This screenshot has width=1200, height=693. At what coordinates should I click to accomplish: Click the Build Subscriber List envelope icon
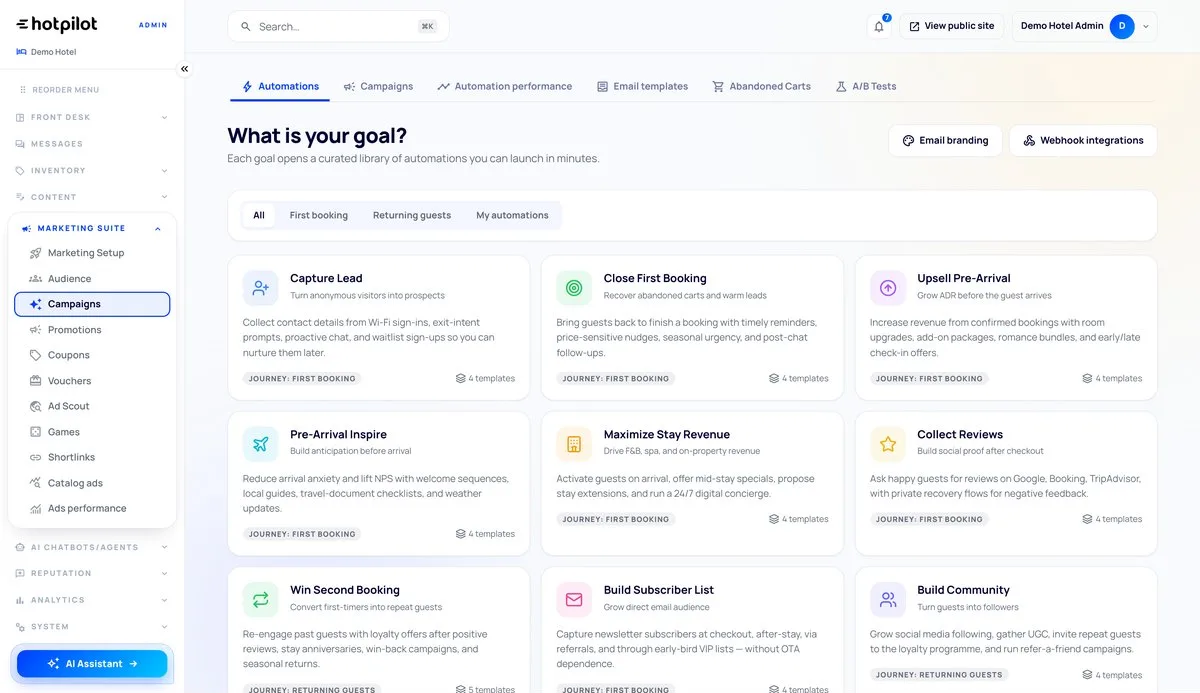click(574, 599)
